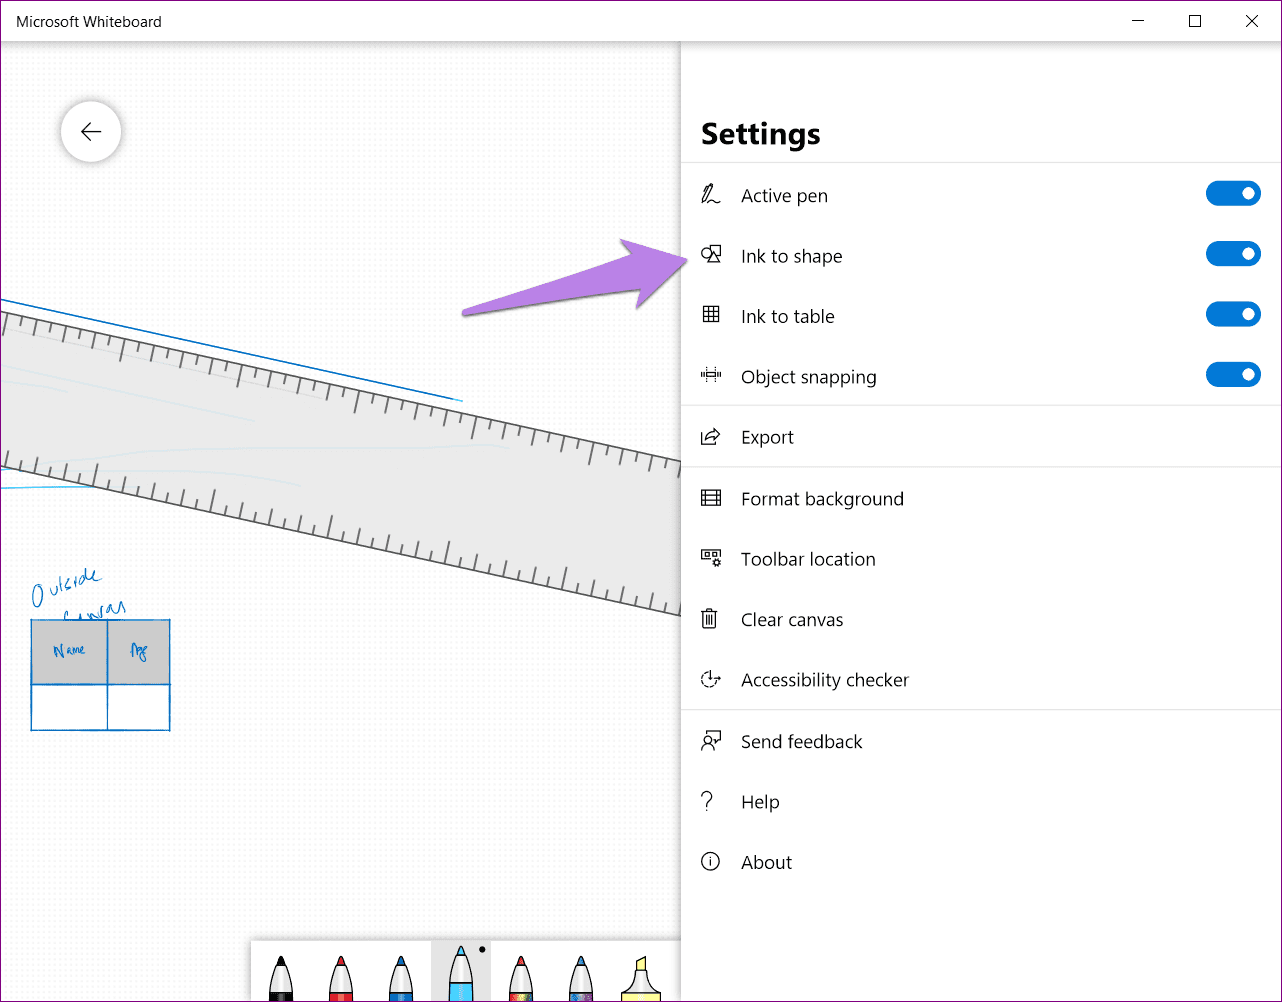
Task: Click the Object snapping icon
Action: [711, 376]
